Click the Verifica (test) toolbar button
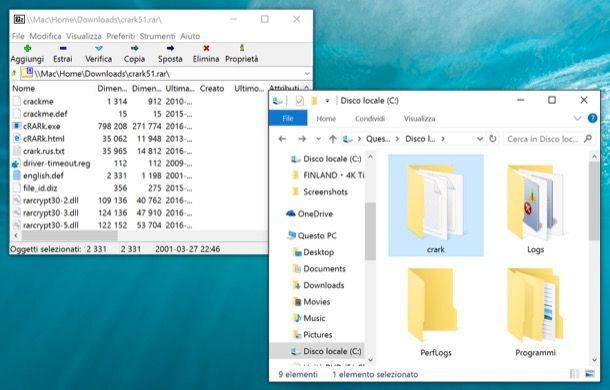610x390 pixels. point(98,54)
